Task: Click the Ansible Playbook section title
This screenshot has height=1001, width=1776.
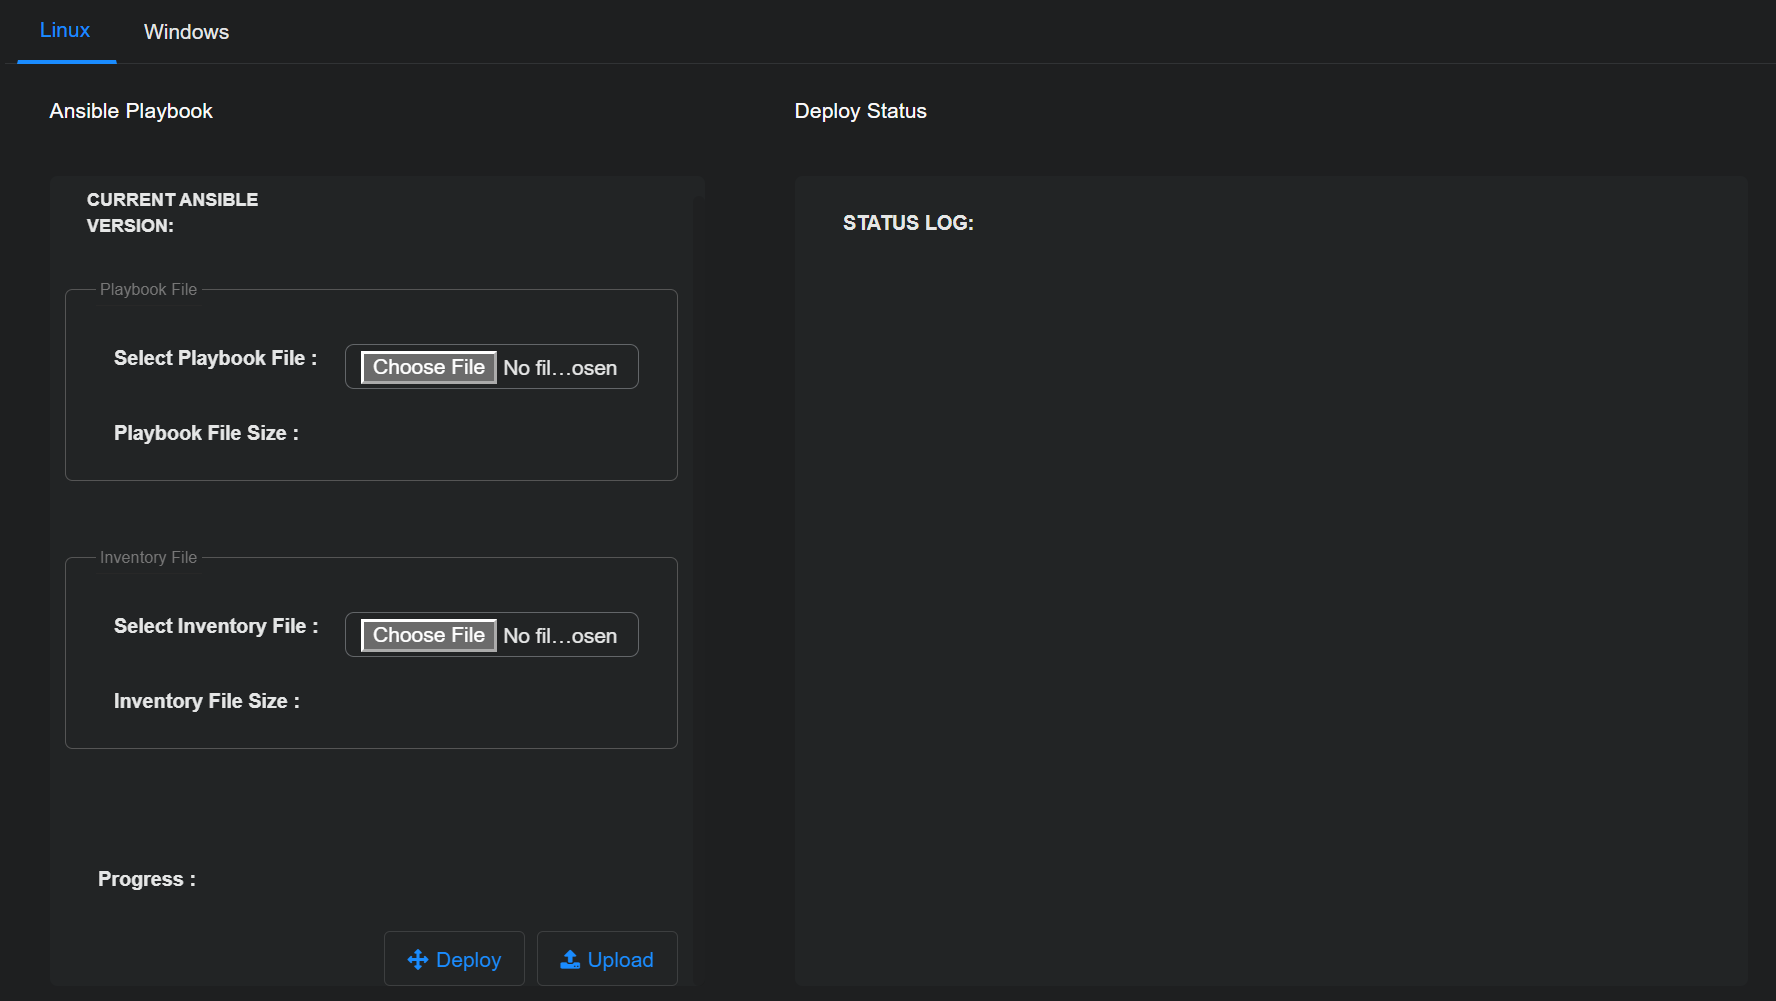Action: coord(131,111)
